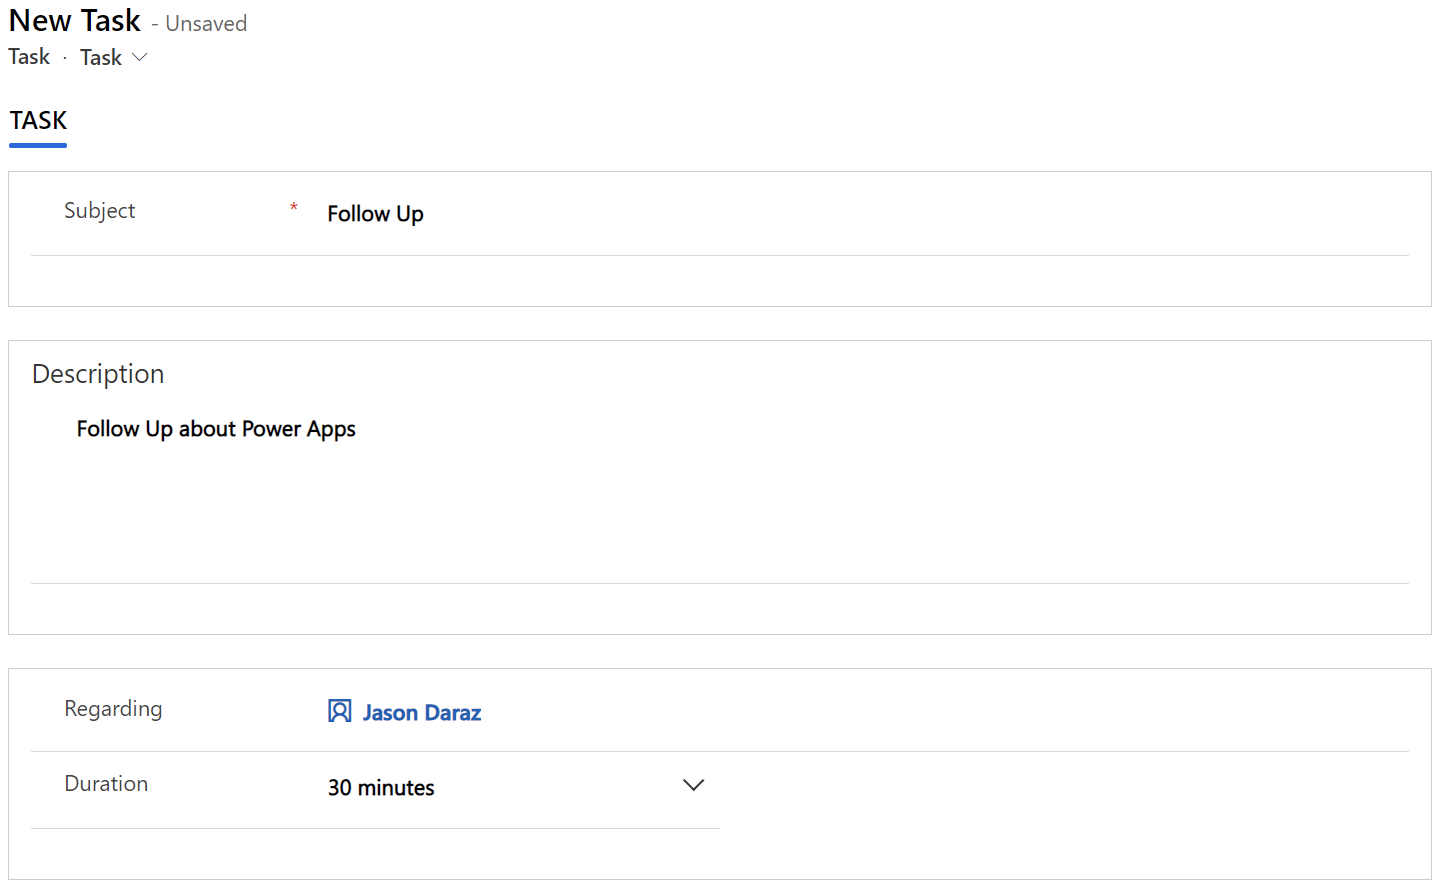Image resolution: width=1446 pixels, height=896 pixels.
Task: Expand the Duration dropdown arrow
Action: point(693,786)
